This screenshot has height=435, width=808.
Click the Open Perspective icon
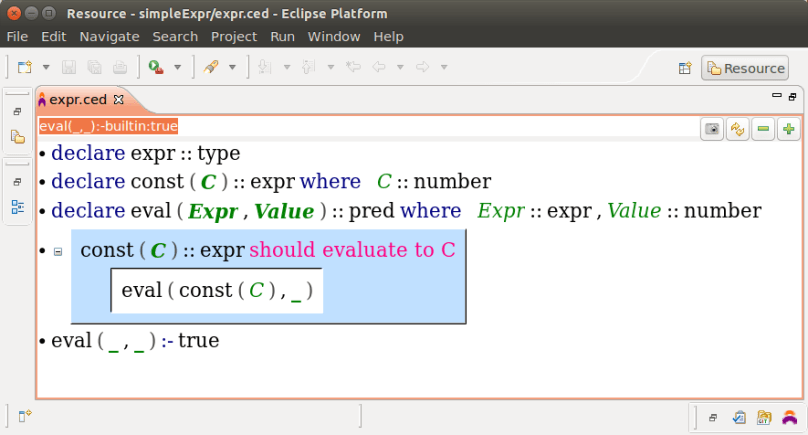coord(686,68)
